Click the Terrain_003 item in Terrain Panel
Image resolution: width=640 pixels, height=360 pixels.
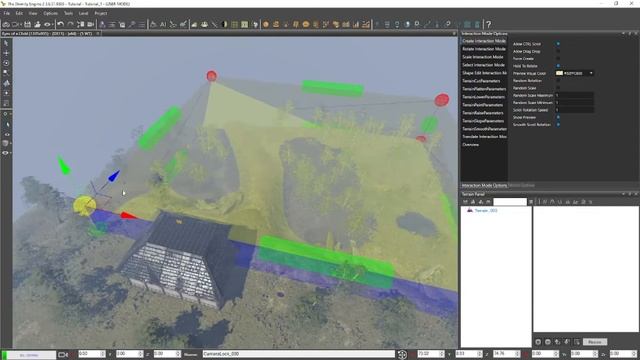[x=485, y=211]
